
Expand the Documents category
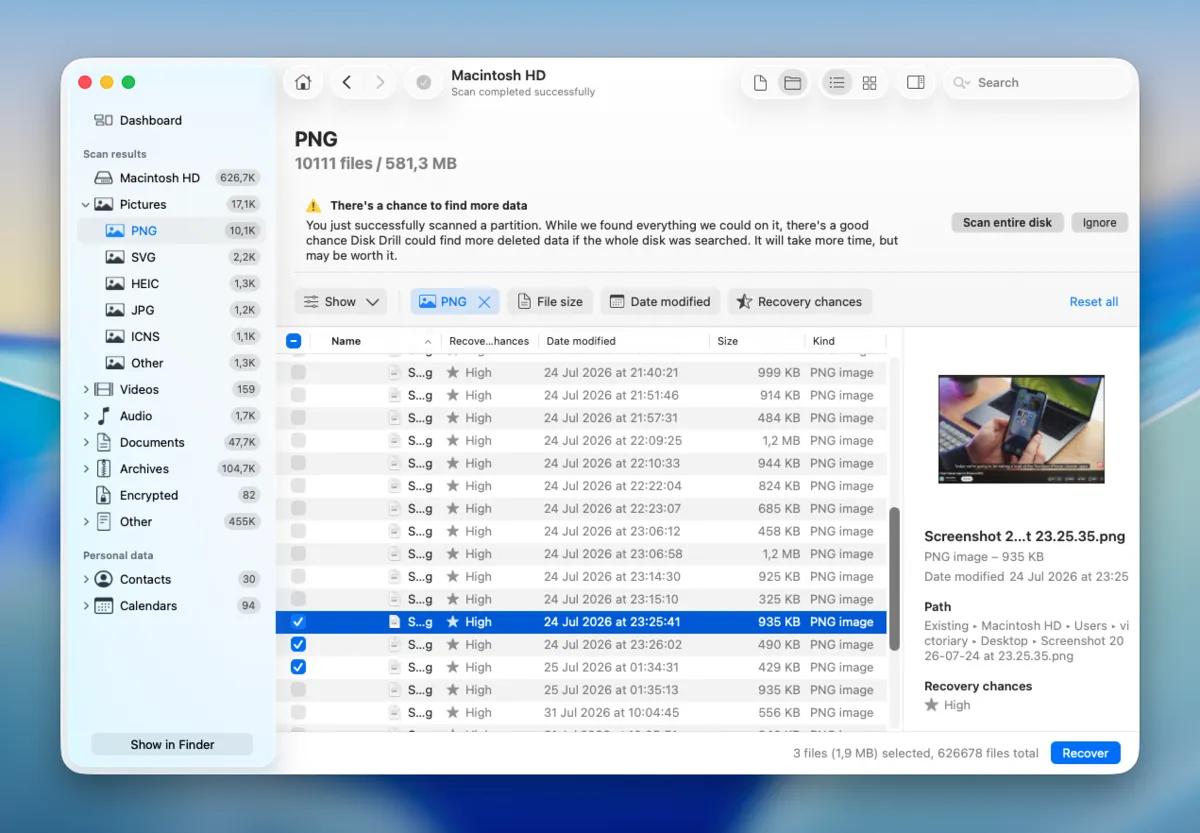coord(86,443)
